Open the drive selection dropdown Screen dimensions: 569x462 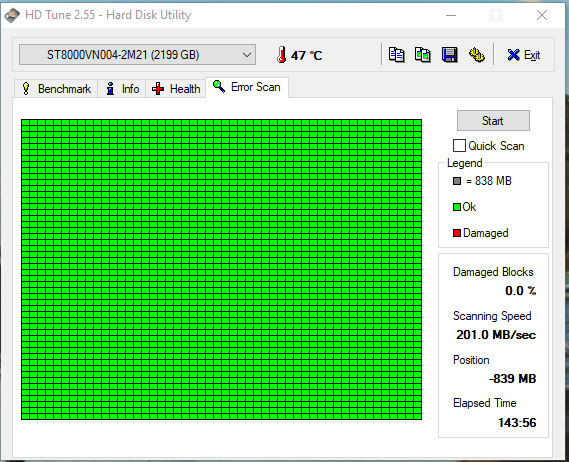pos(137,55)
